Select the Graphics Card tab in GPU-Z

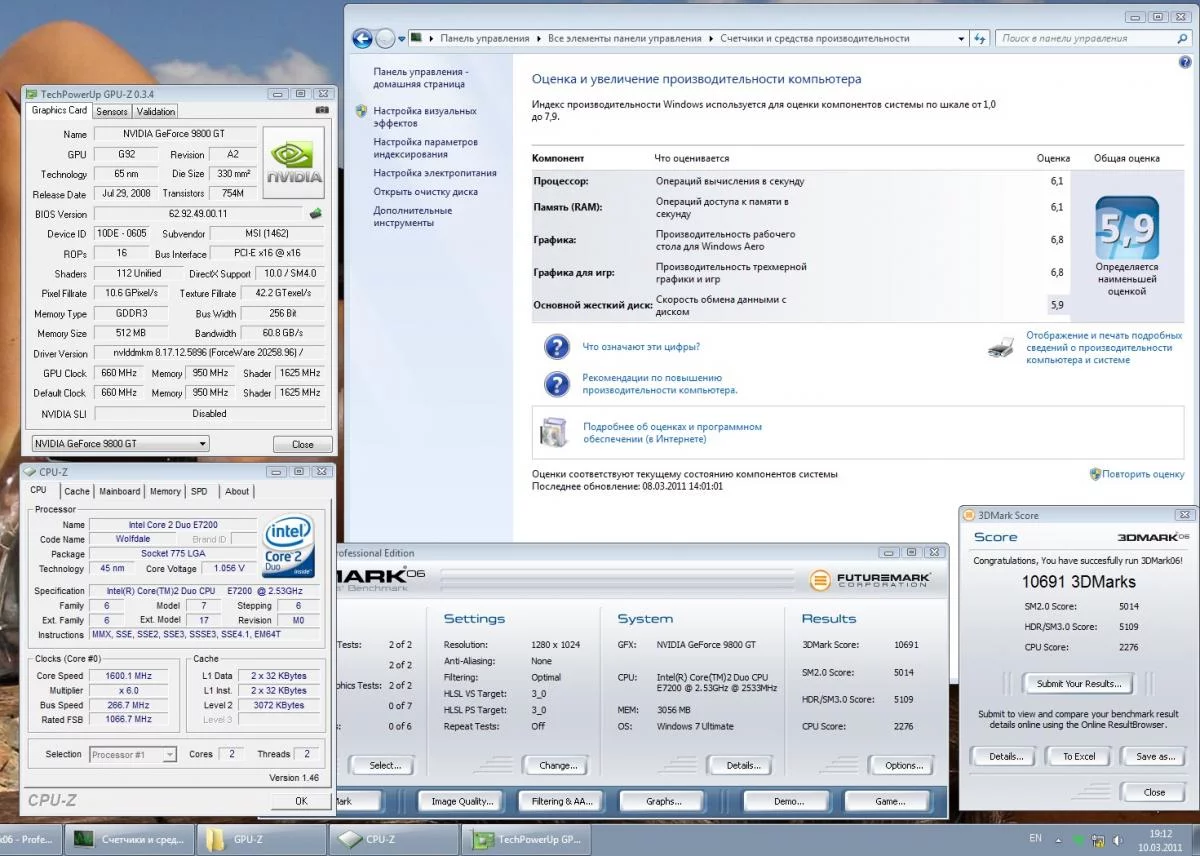tap(59, 110)
